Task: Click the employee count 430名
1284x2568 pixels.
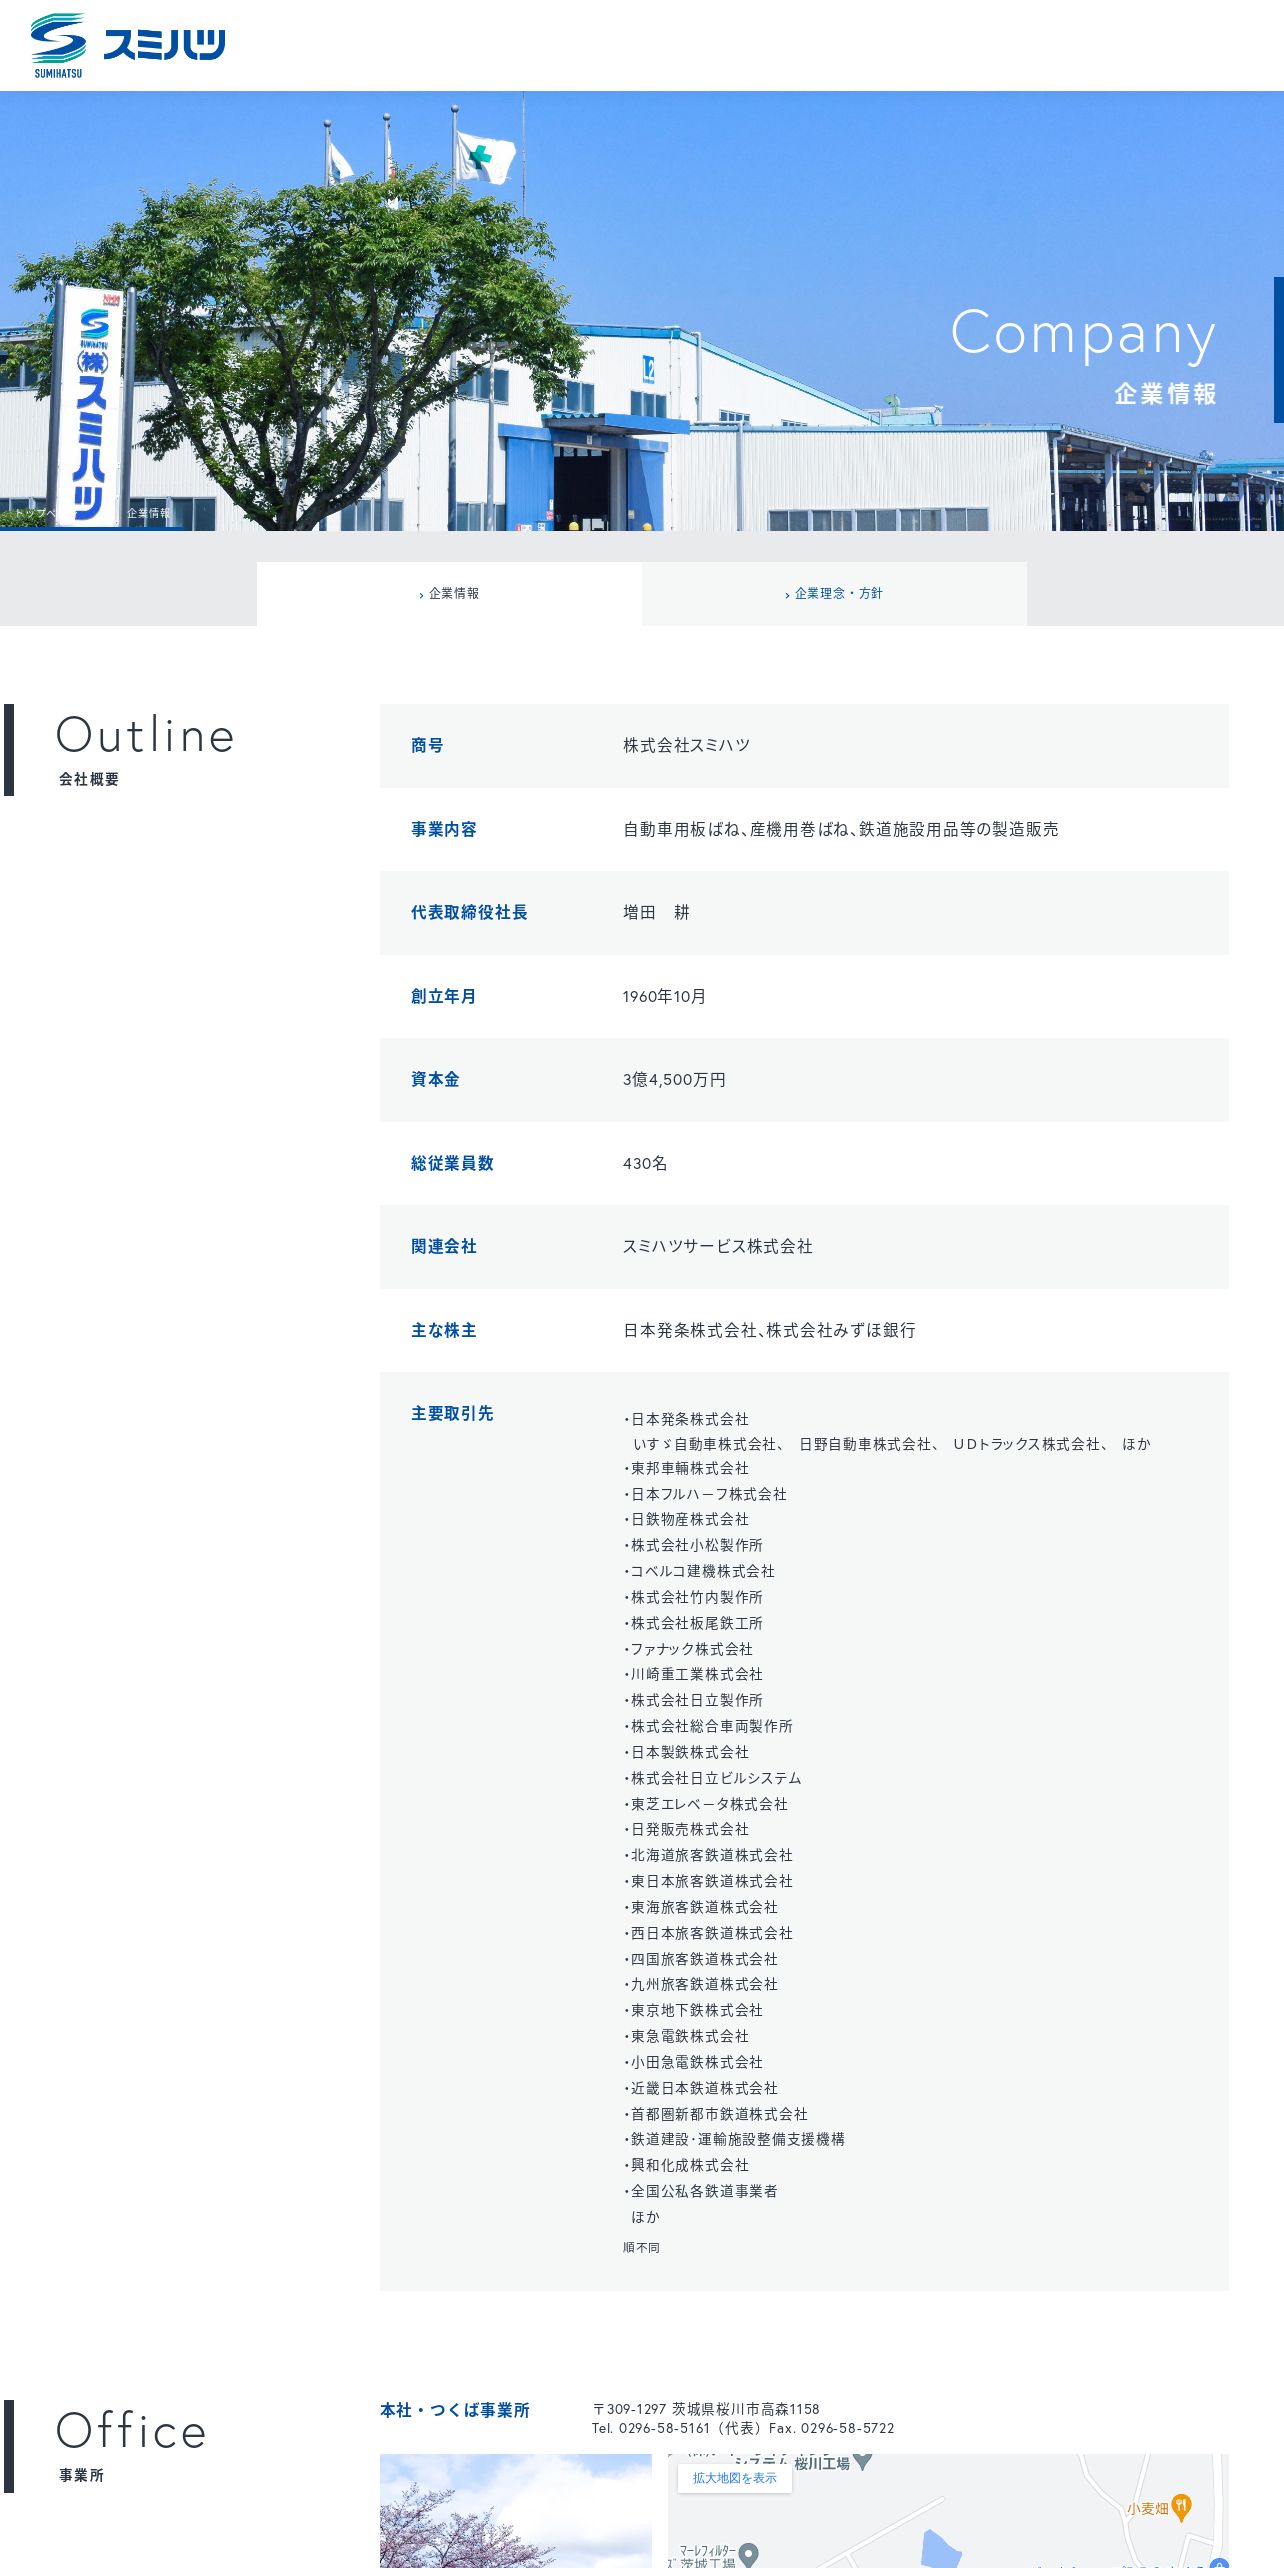Action: (x=645, y=1164)
